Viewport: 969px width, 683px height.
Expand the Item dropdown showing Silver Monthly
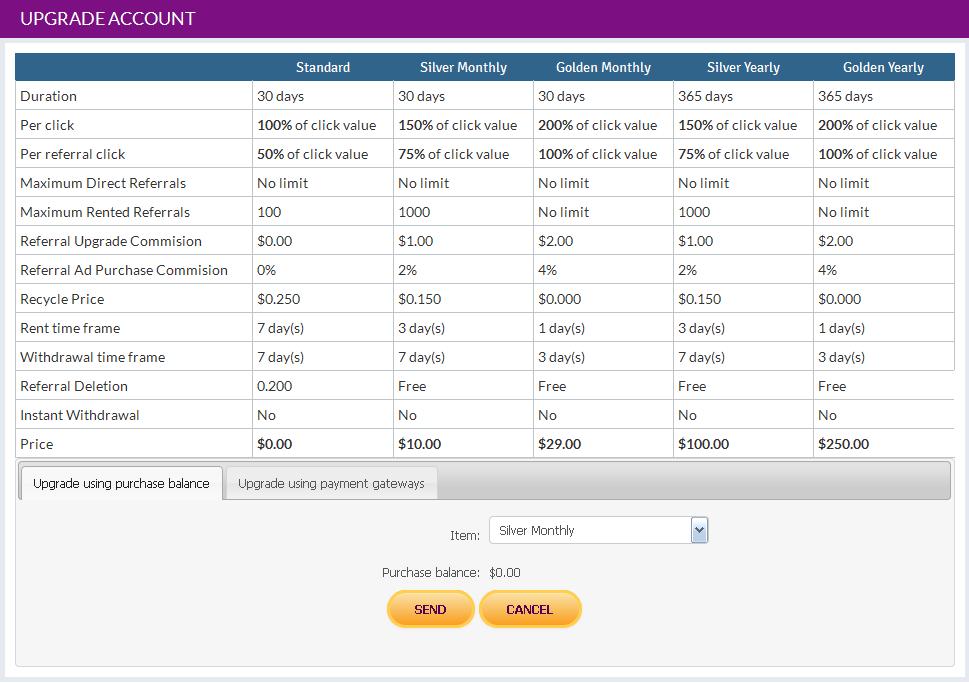(598, 530)
